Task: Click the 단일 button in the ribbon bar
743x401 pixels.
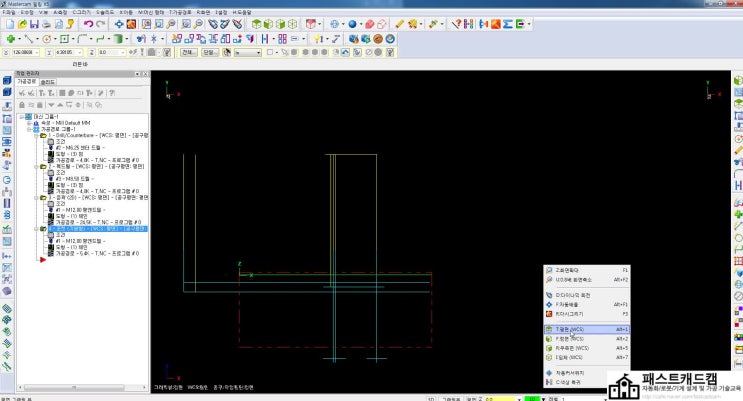Action: coord(208,51)
